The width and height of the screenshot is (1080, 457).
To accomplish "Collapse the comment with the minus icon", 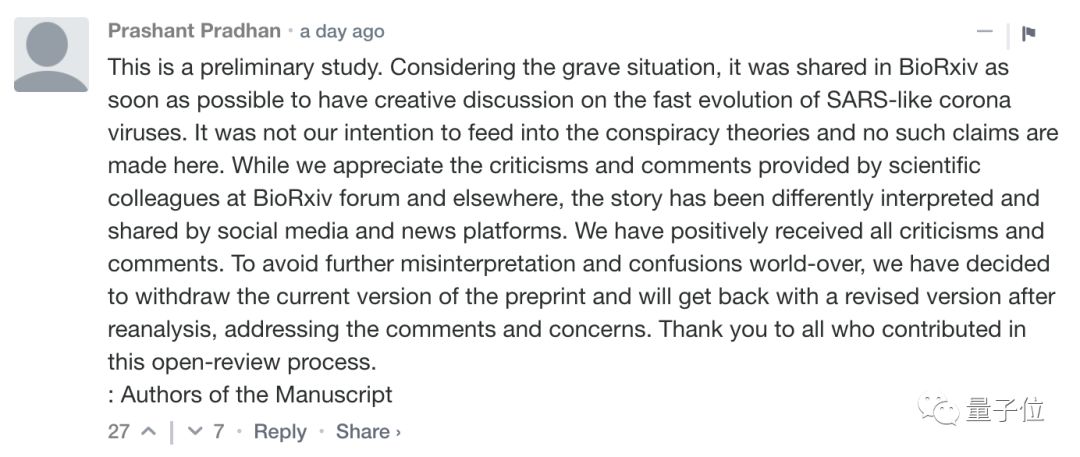I will click(x=985, y=32).
